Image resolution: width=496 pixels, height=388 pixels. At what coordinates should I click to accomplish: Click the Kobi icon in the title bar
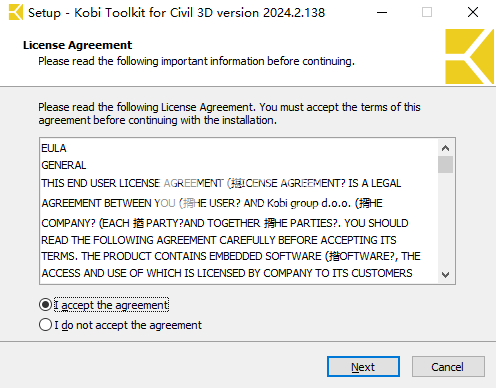point(16,12)
